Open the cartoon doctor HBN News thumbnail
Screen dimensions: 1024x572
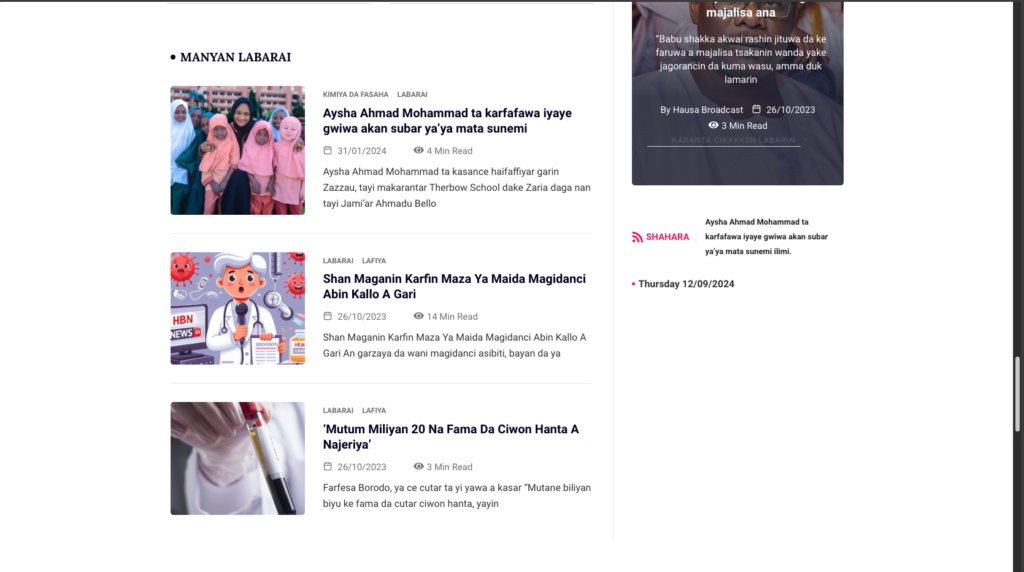pyautogui.click(x=238, y=308)
